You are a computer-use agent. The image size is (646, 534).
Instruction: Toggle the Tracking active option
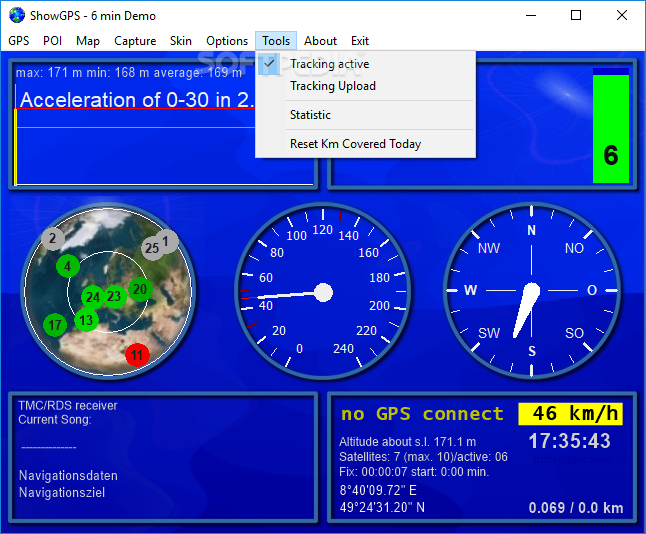[365, 64]
